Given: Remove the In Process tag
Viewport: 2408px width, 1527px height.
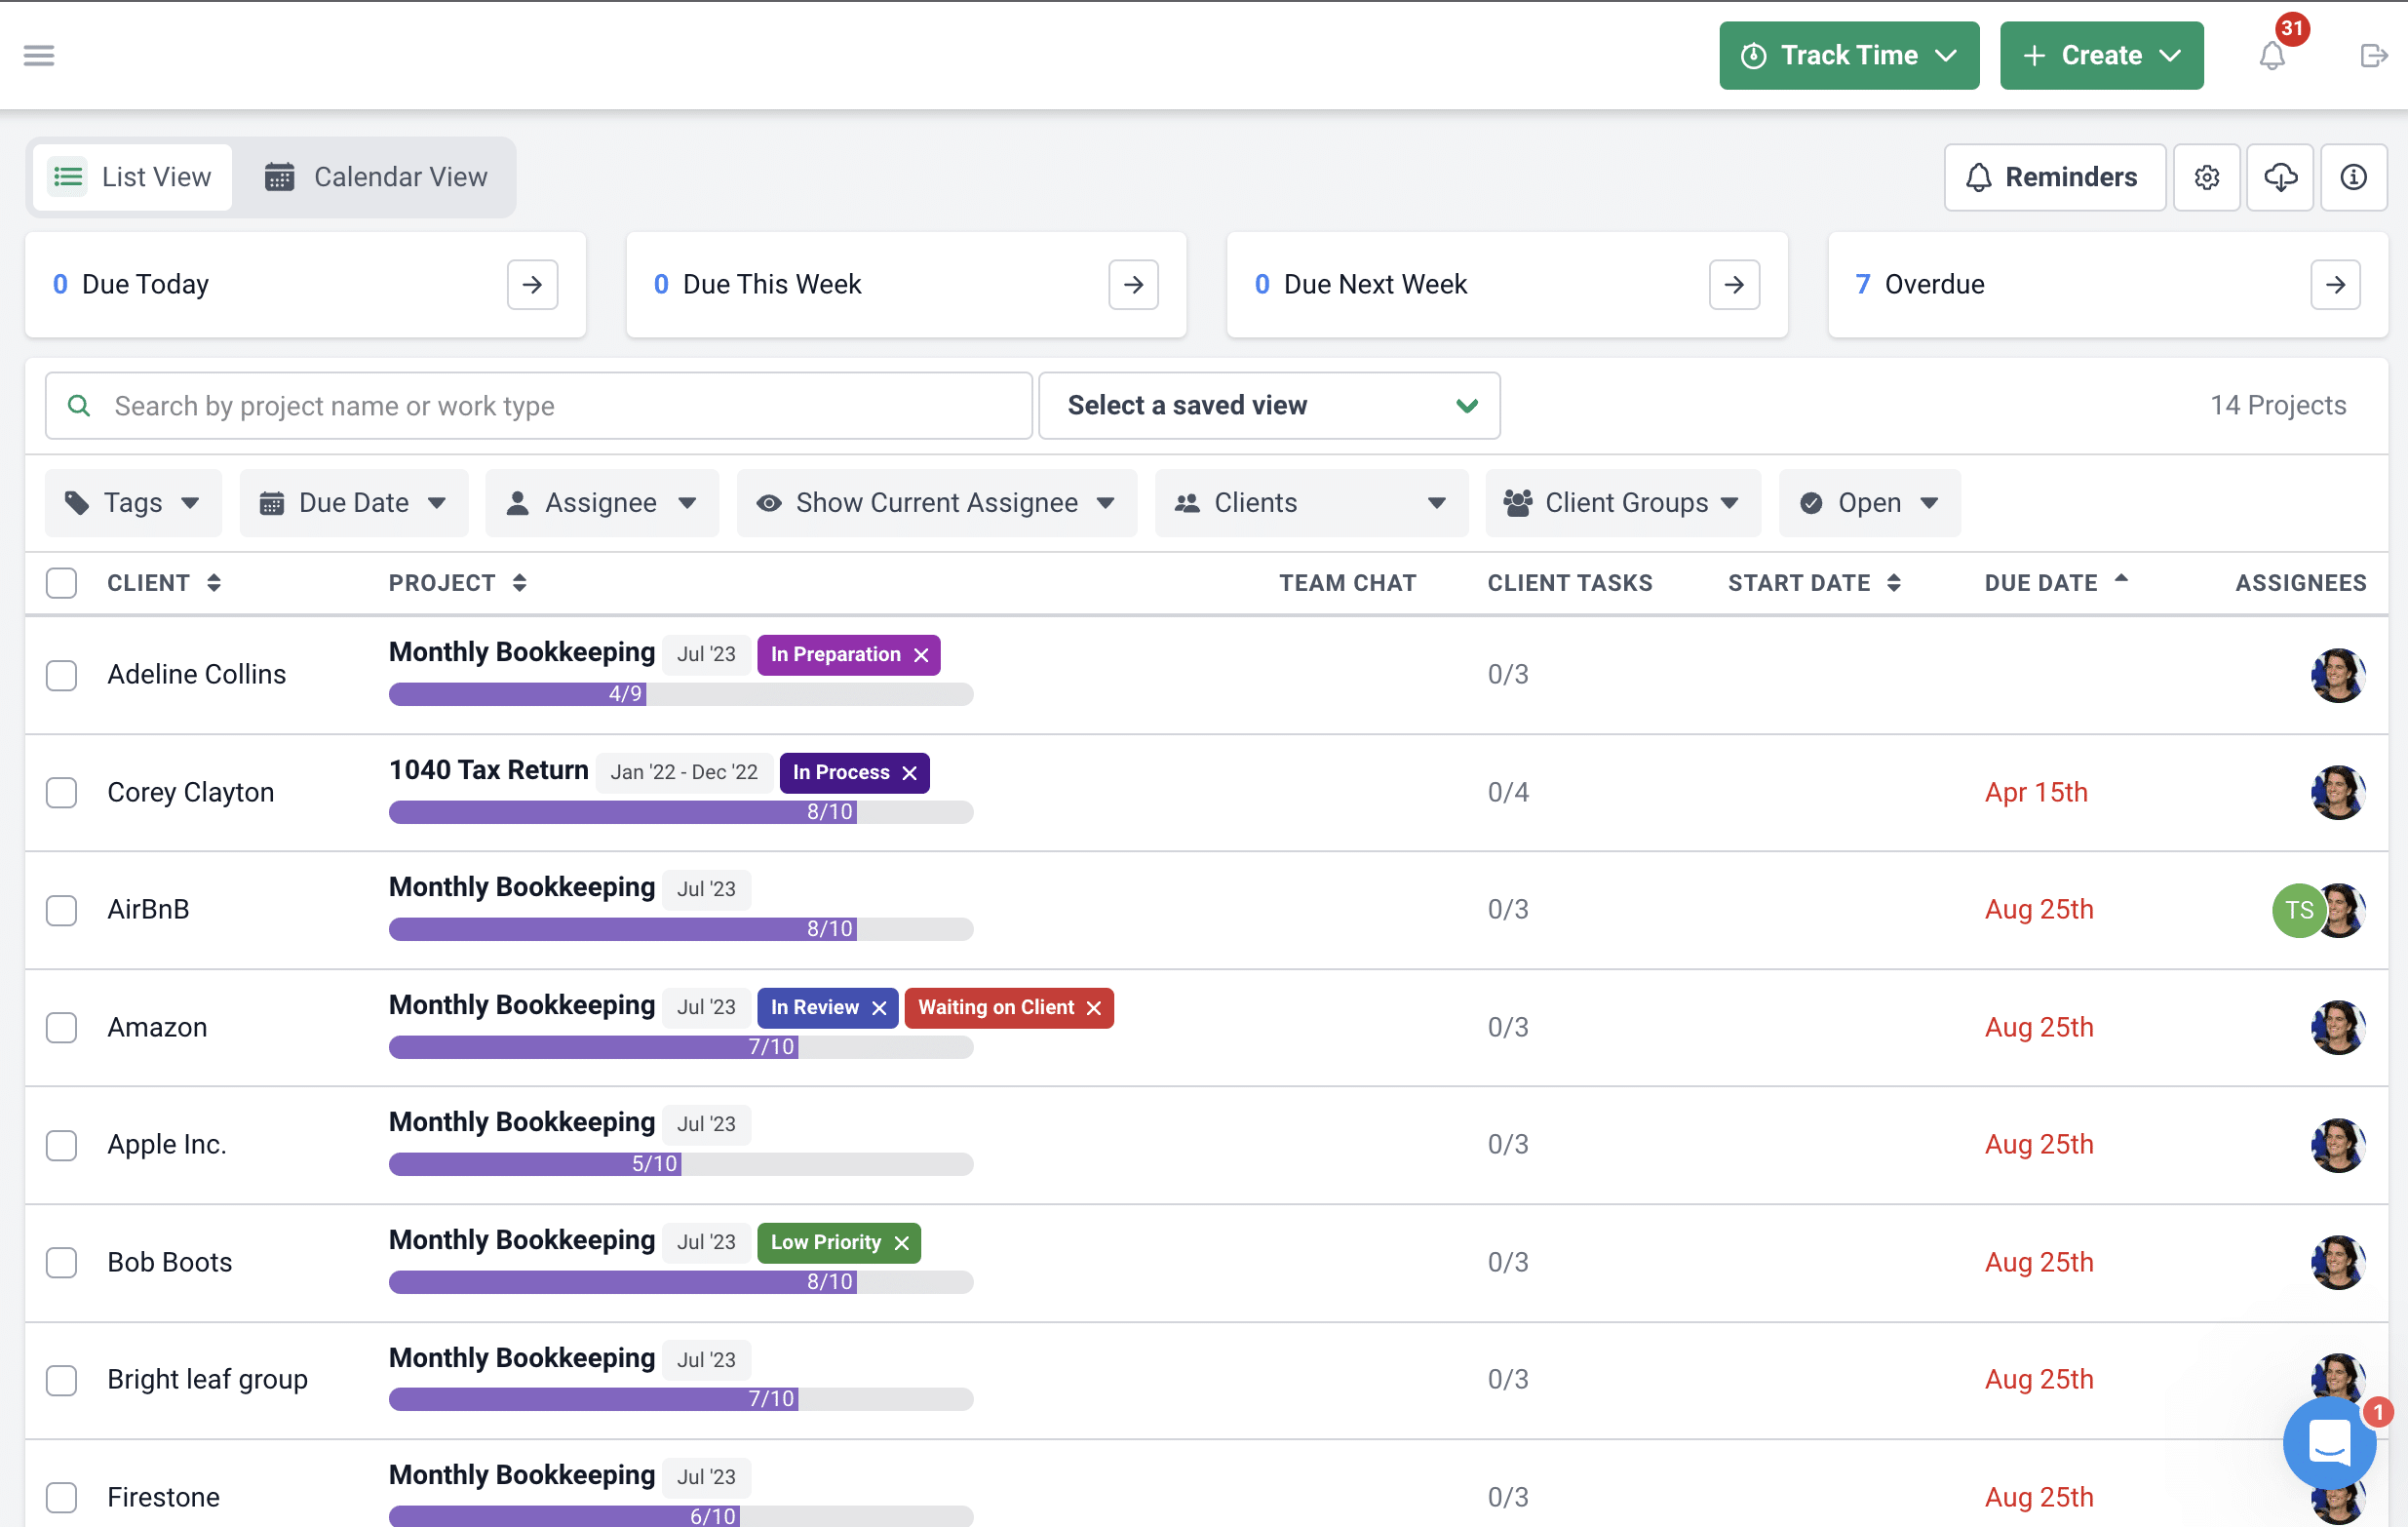Looking at the screenshot, I should click(909, 773).
